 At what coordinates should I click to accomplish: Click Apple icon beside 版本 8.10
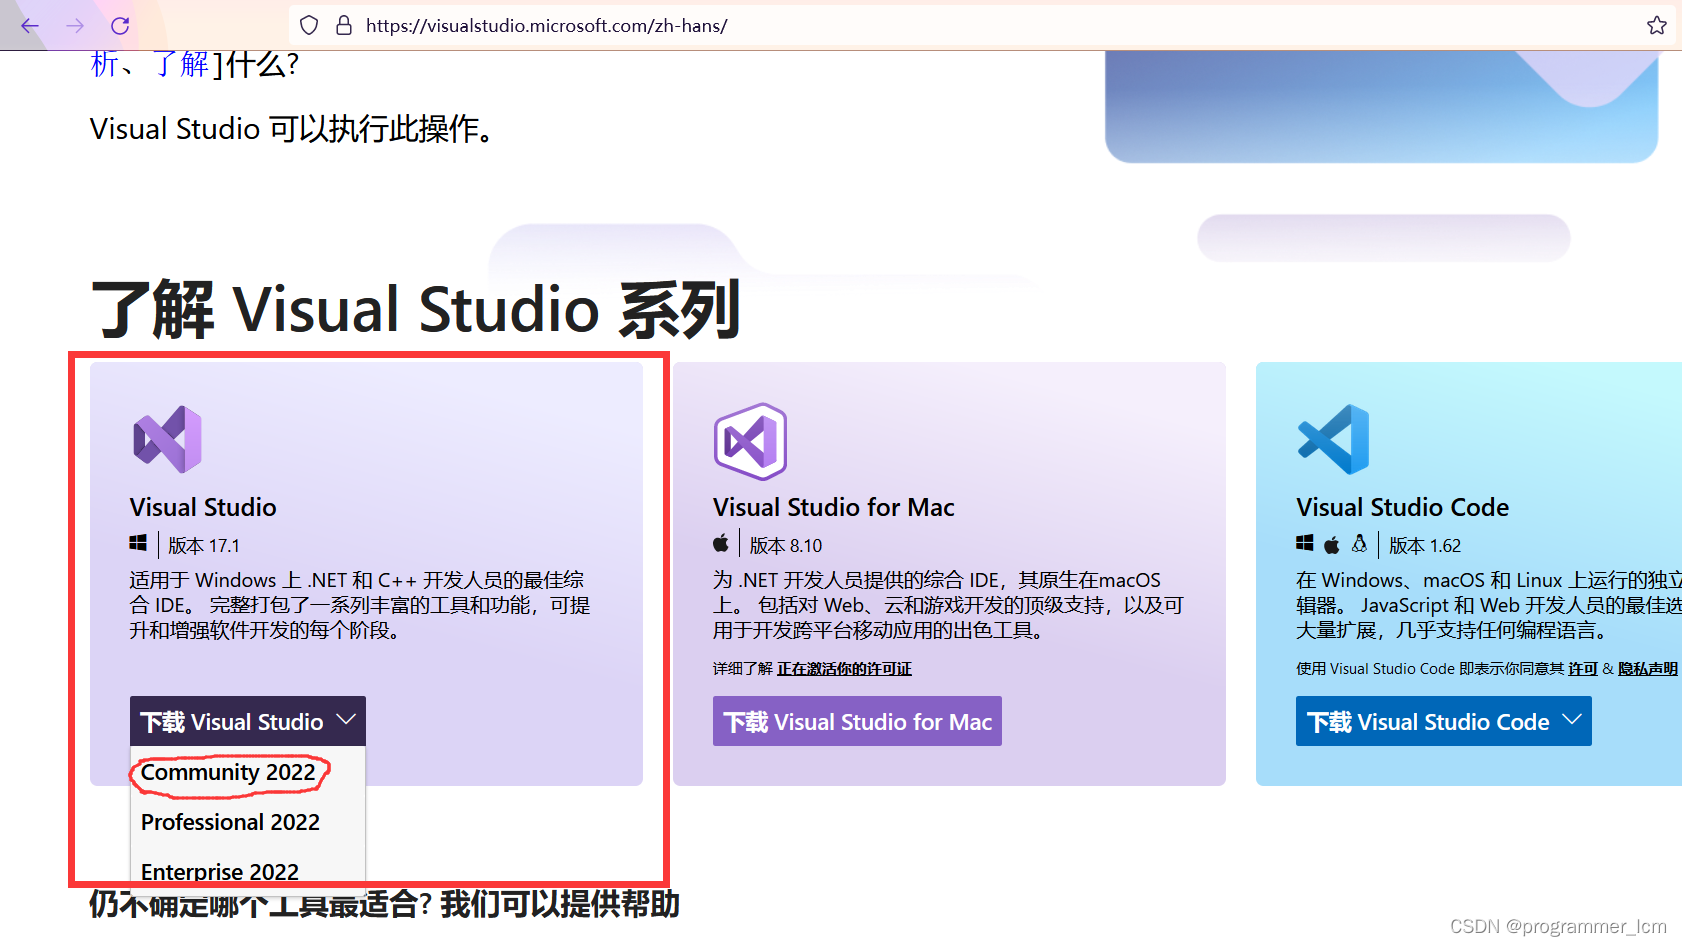pyautogui.click(x=721, y=543)
